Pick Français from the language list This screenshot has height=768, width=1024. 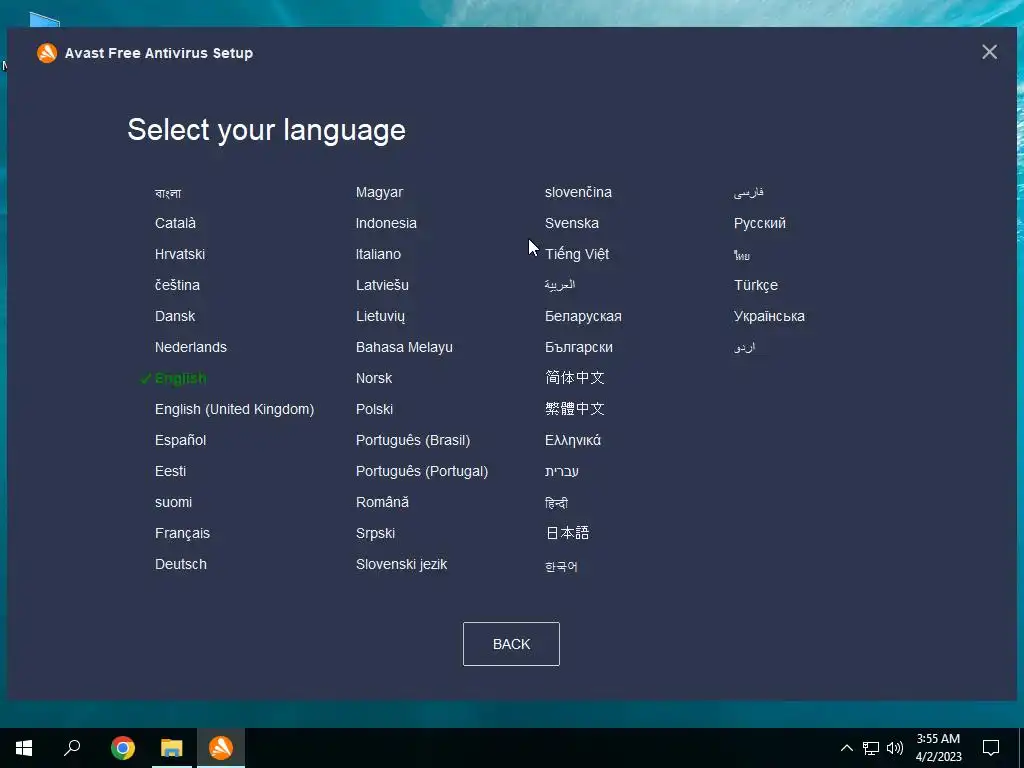click(182, 534)
